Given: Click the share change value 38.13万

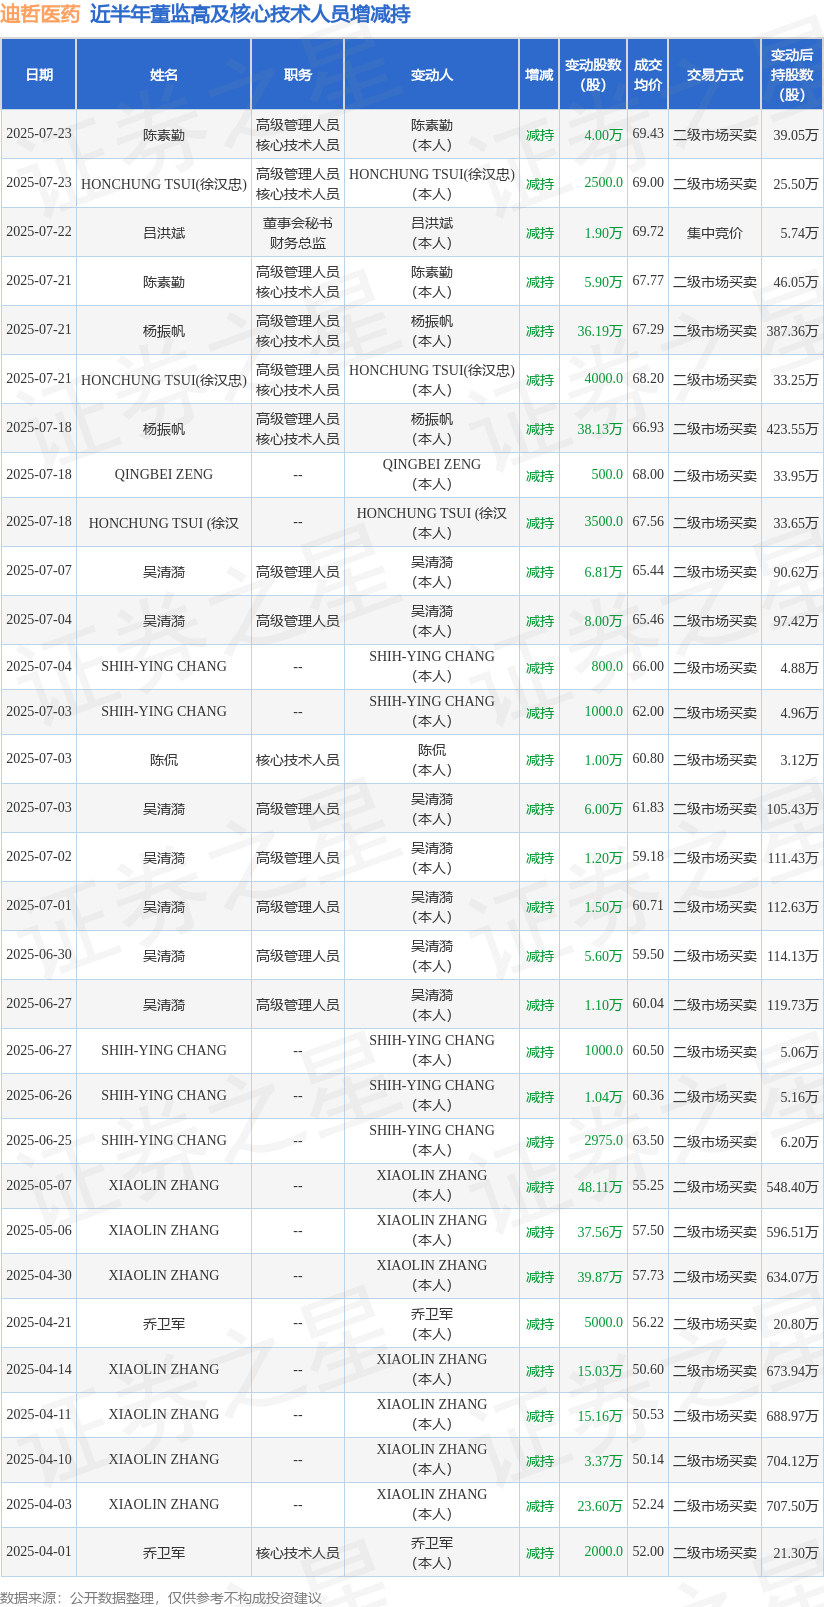Looking at the screenshot, I should tap(600, 429).
